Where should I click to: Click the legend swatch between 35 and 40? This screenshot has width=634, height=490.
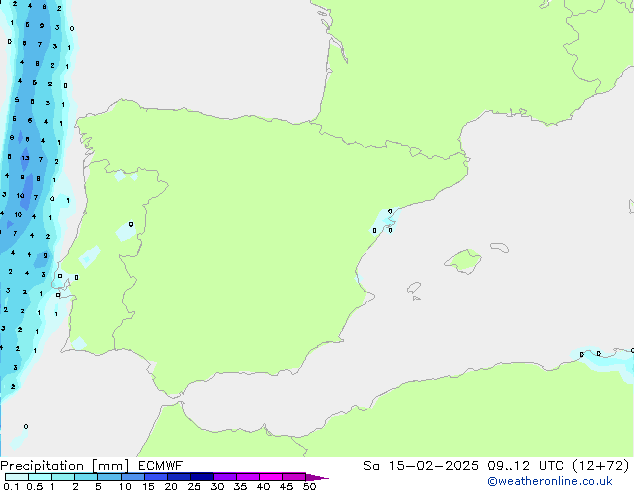point(247,477)
